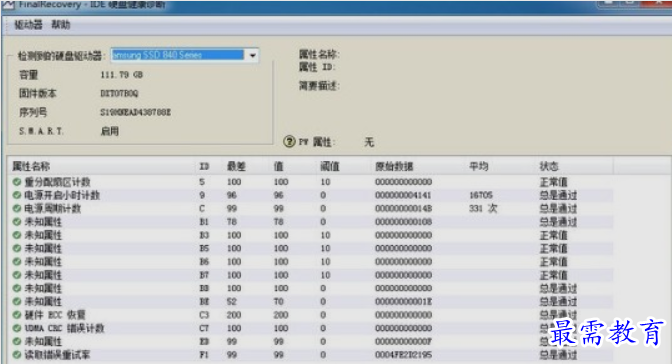The height and width of the screenshot is (364, 672).
Task: Click the average value 331 次
Action: click(483, 208)
